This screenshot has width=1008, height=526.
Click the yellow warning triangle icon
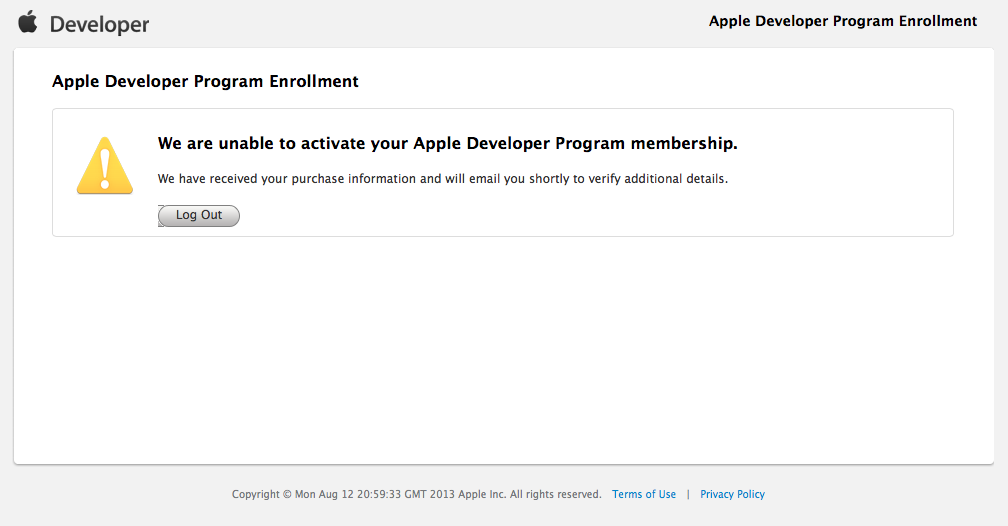[104, 166]
